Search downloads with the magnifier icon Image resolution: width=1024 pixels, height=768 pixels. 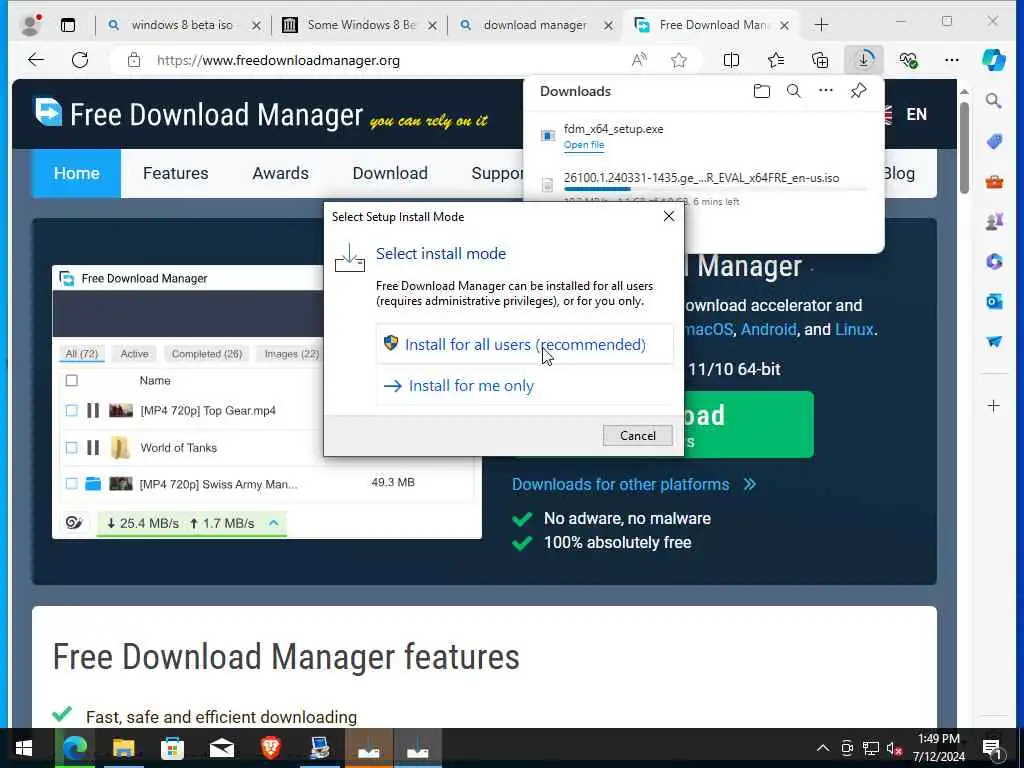coord(793,91)
